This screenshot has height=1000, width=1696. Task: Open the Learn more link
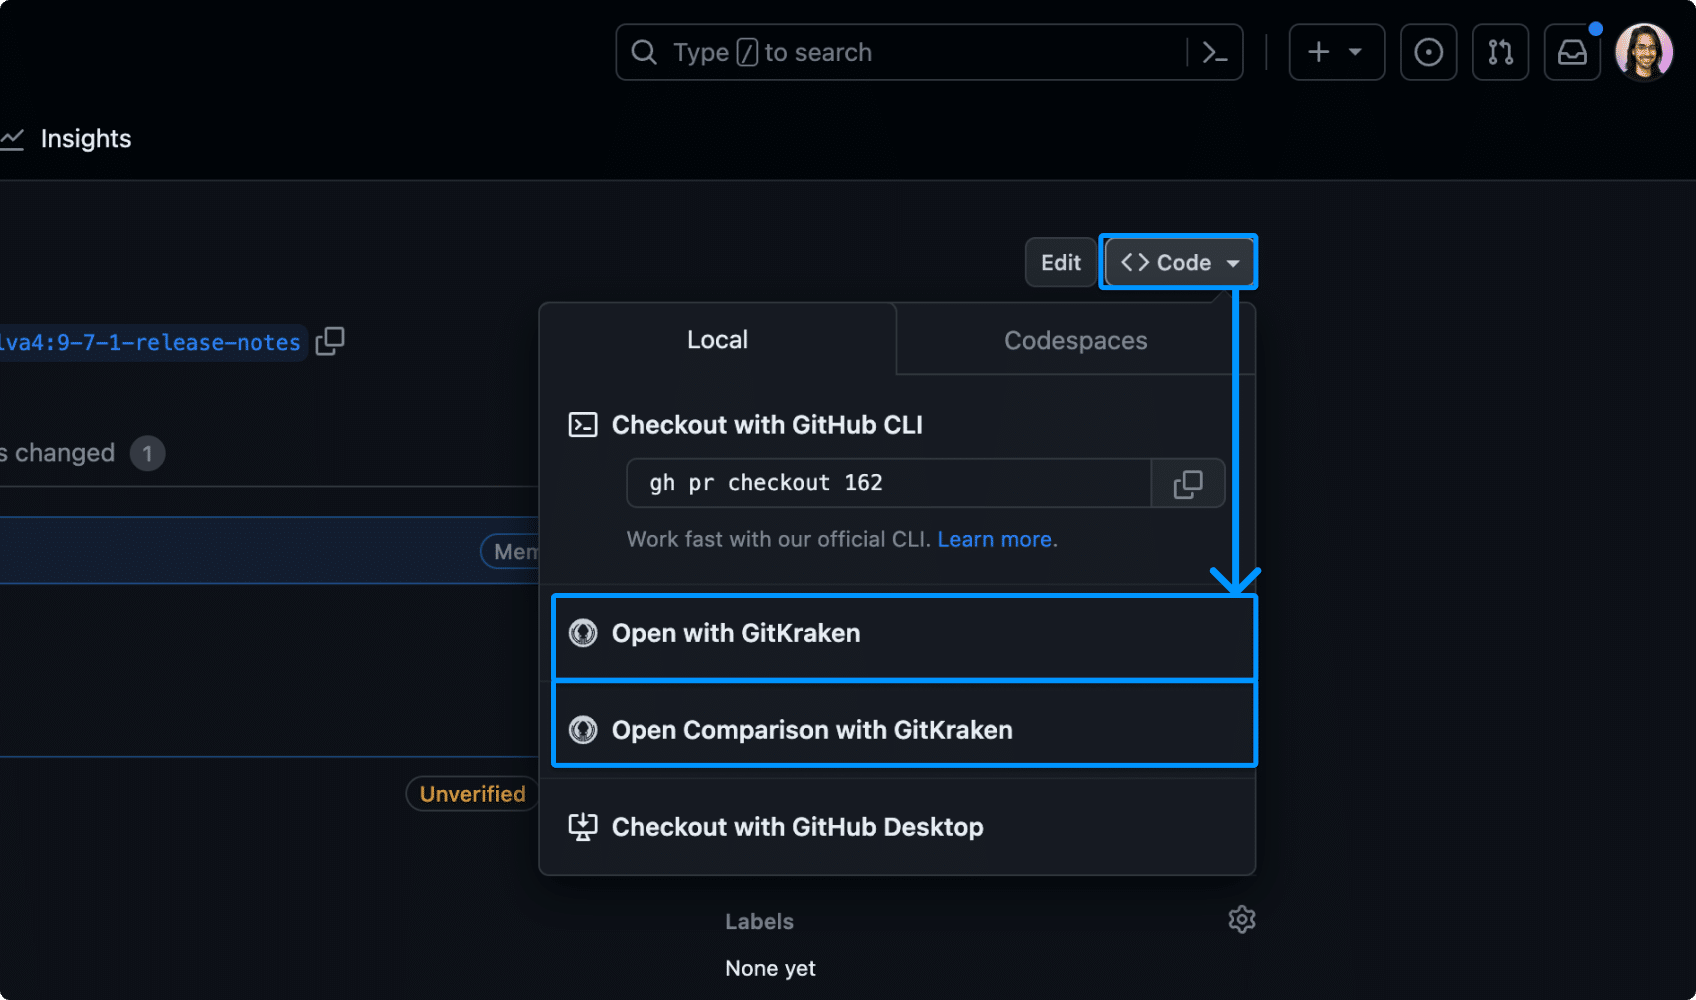coord(995,539)
